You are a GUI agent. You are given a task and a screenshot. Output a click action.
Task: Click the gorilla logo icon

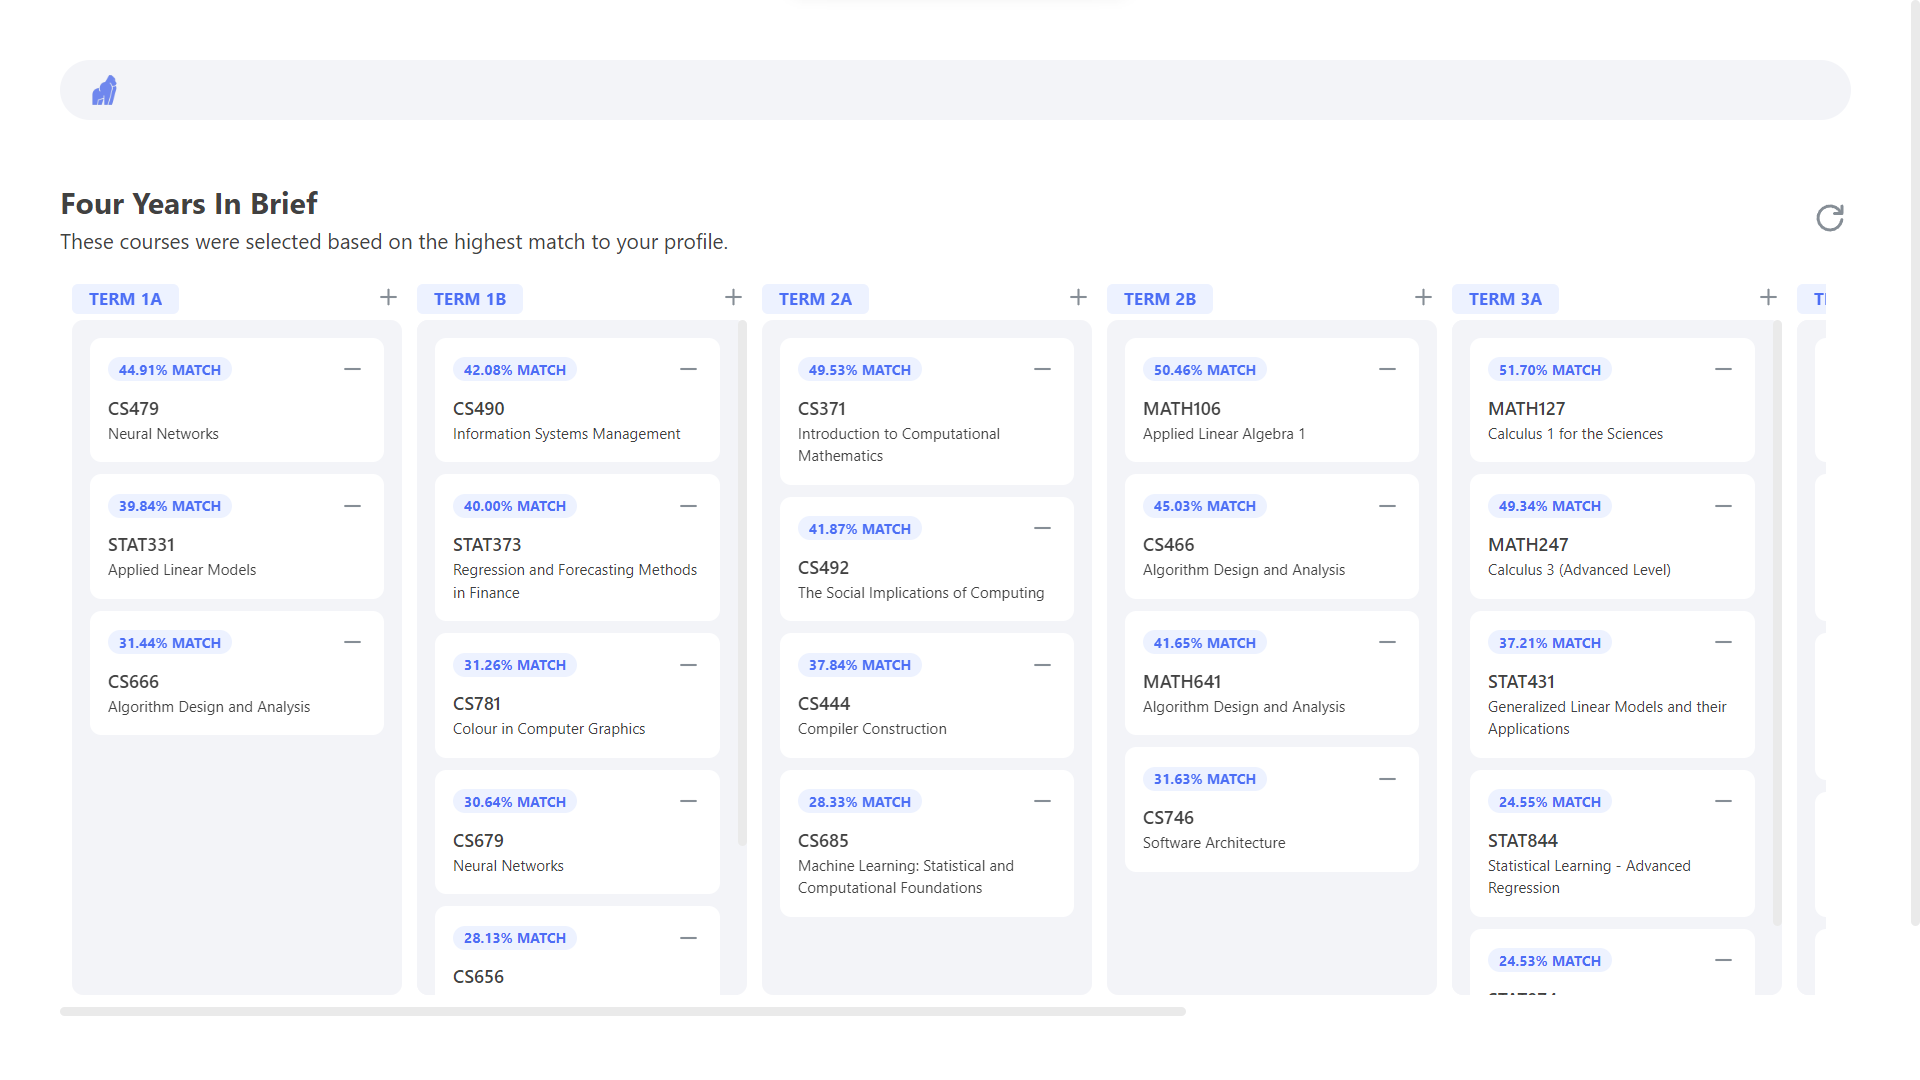pyautogui.click(x=104, y=91)
